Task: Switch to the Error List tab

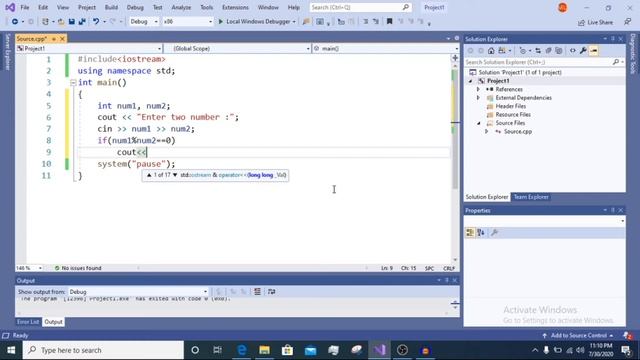Action: tap(28, 322)
